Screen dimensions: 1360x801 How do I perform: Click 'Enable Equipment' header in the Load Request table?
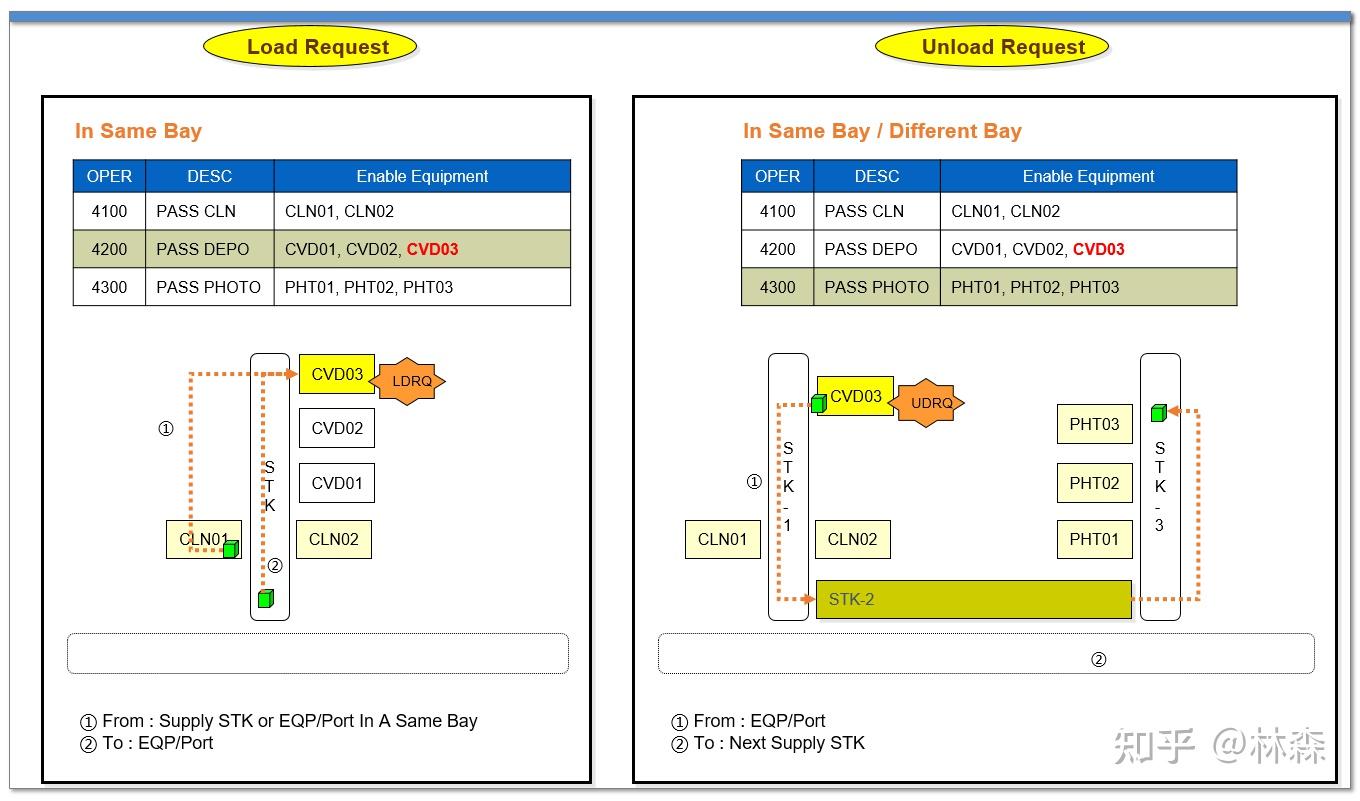pos(422,176)
